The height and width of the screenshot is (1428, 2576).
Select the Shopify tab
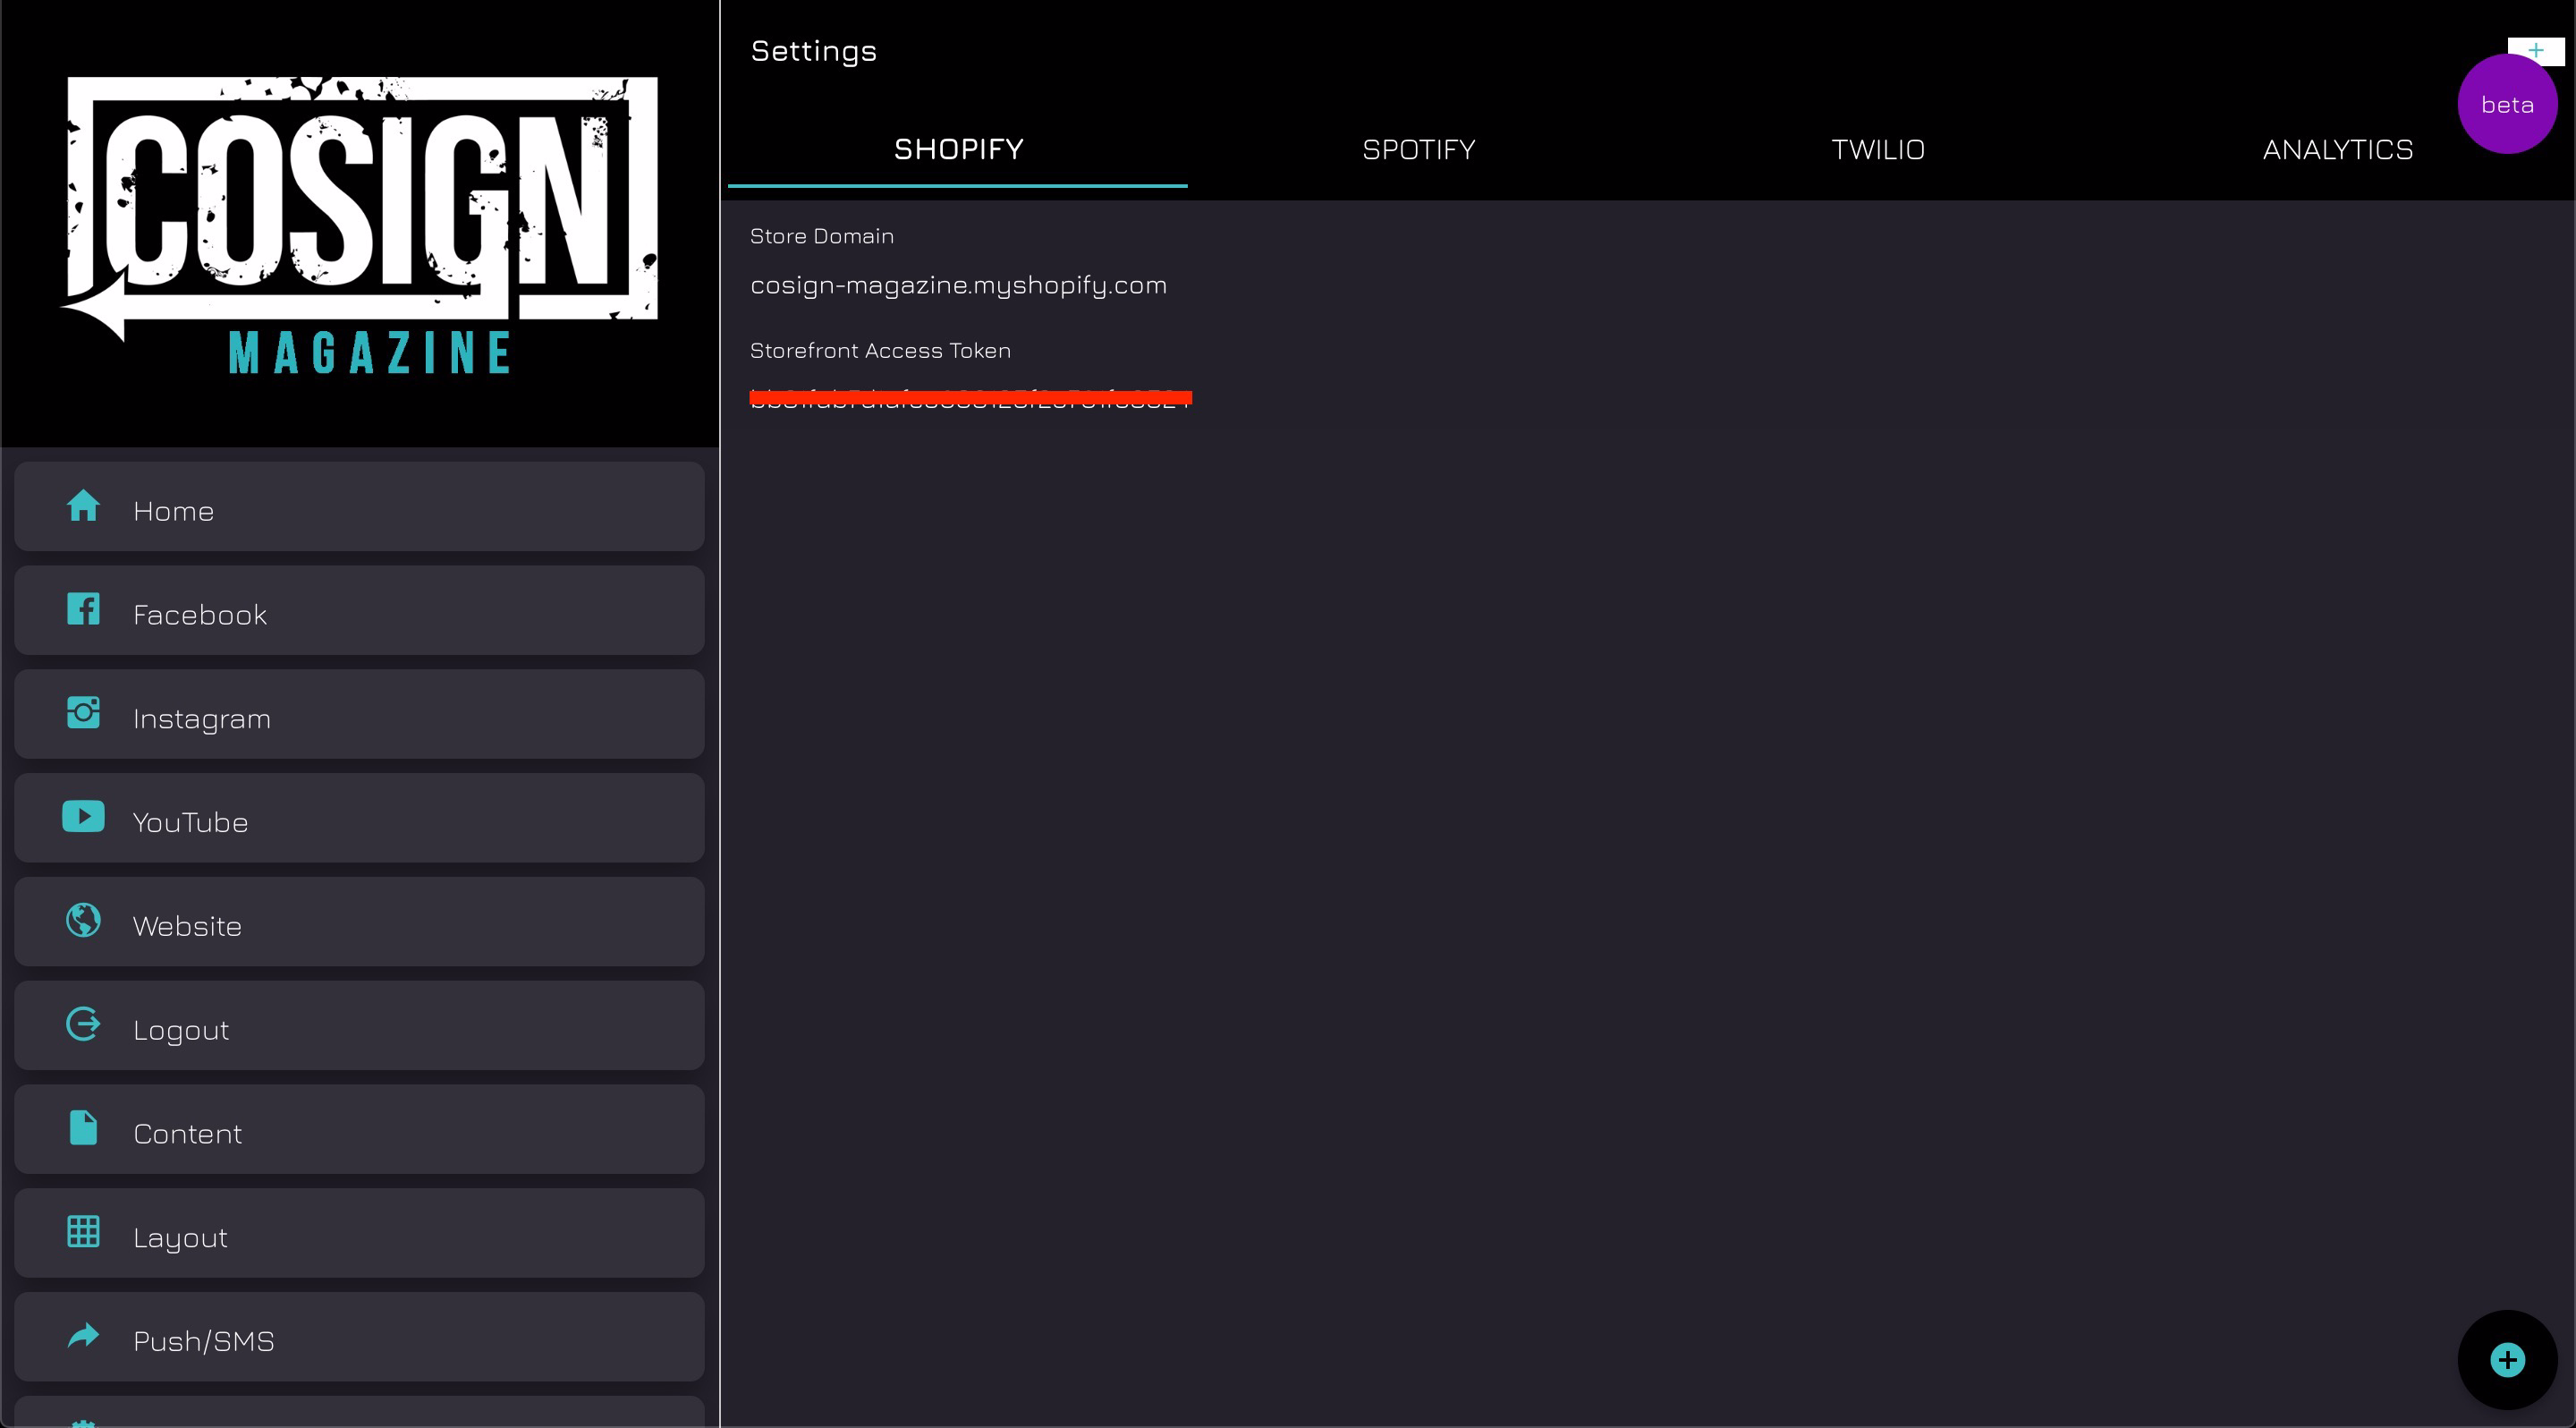(x=958, y=150)
